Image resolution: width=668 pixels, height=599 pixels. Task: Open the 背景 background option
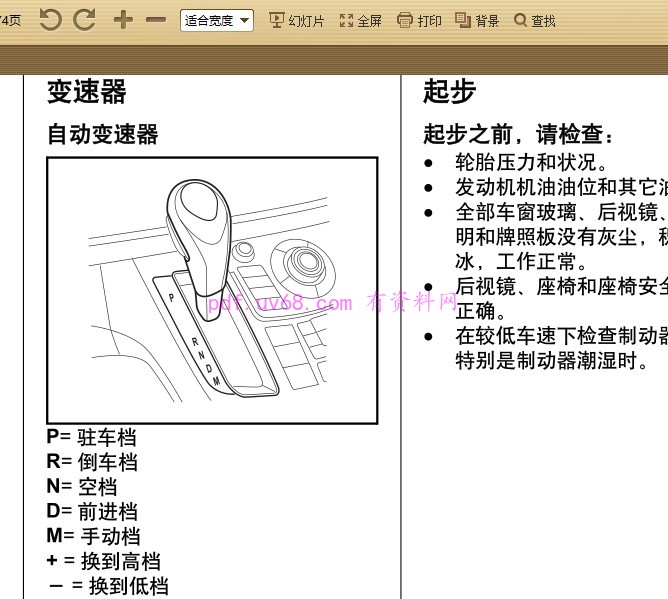(x=477, y=20)
